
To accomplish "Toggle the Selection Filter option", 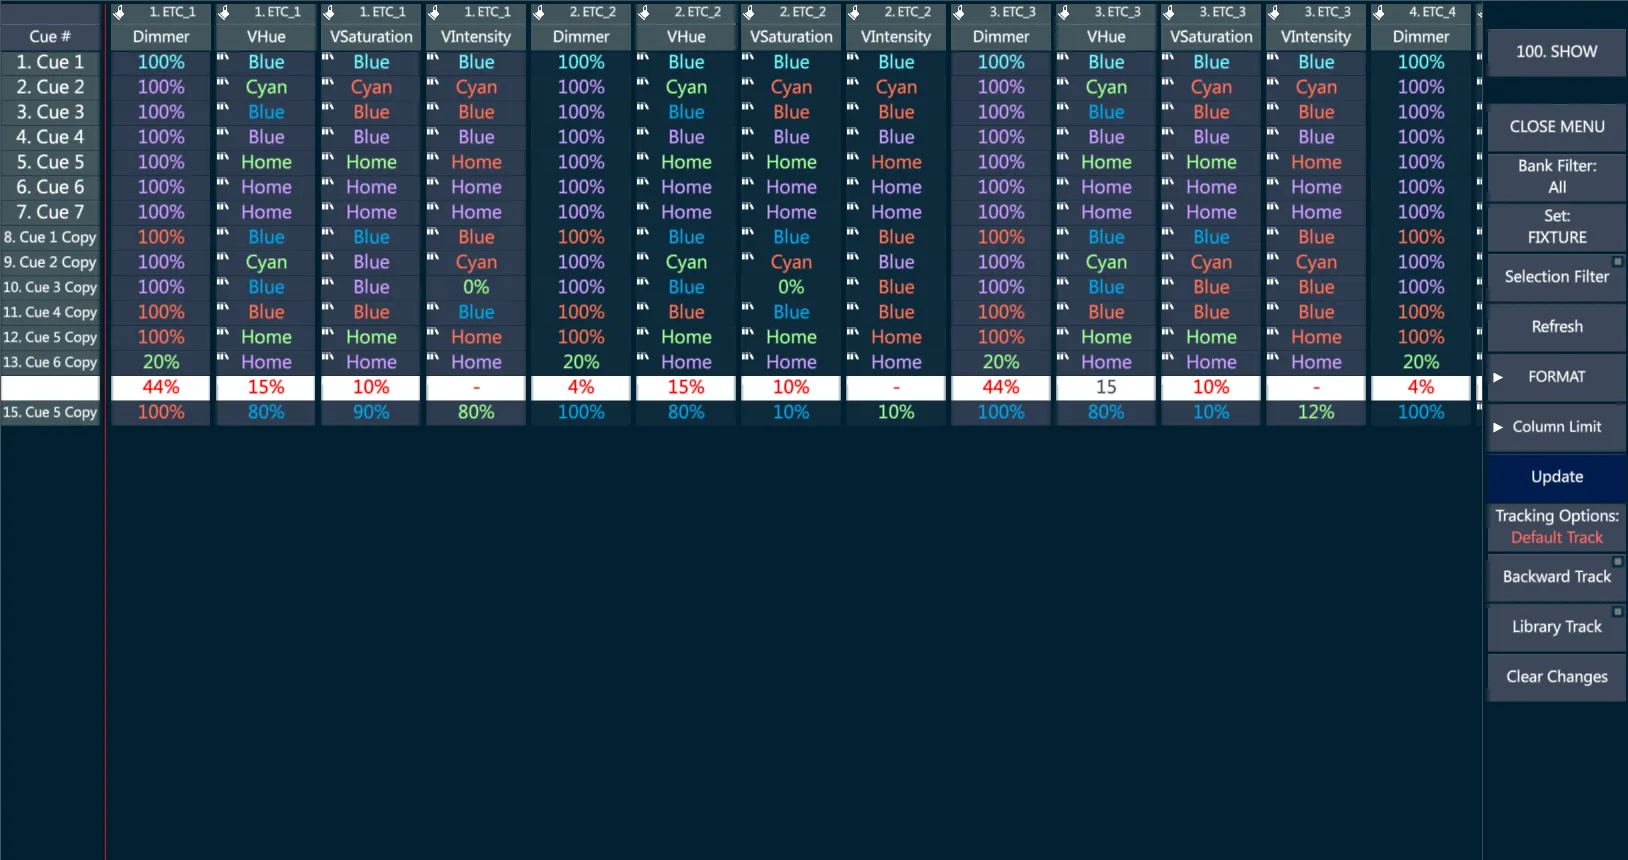I will [1556, 277].
